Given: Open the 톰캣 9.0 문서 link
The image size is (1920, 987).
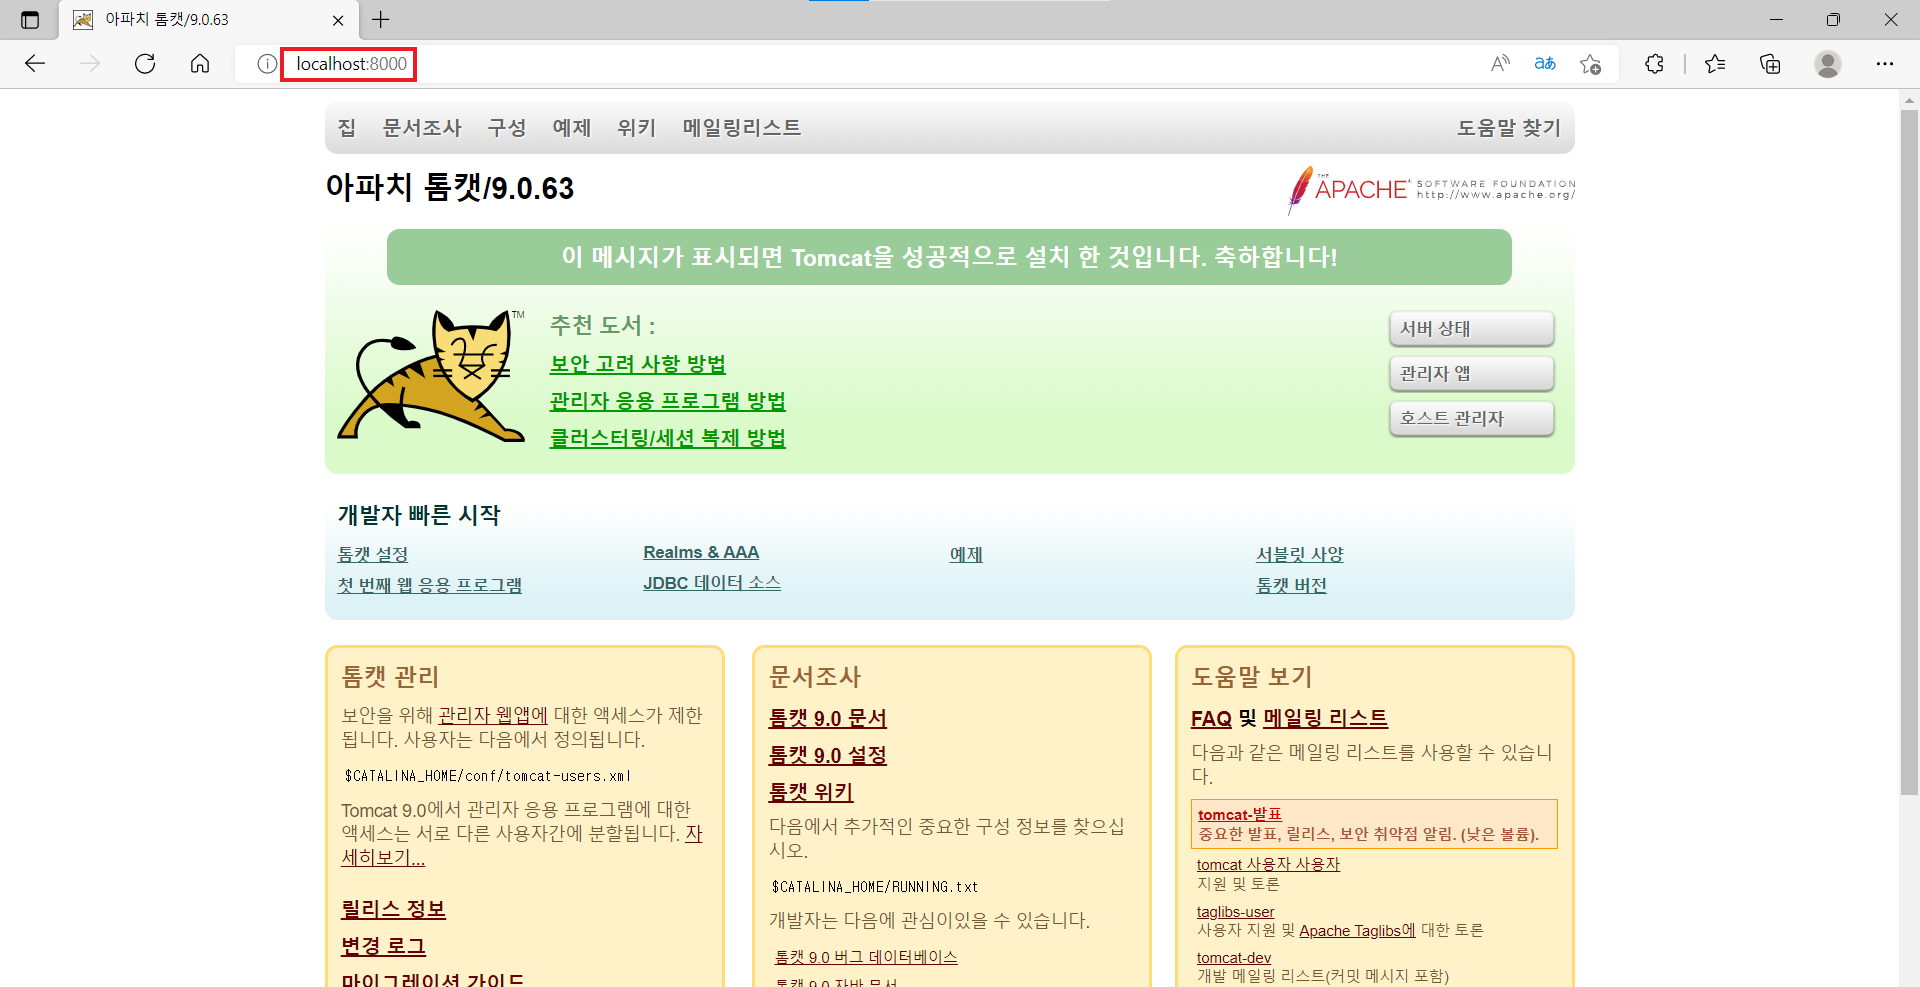Looking at the screenshot, I should tap(827, 718).
